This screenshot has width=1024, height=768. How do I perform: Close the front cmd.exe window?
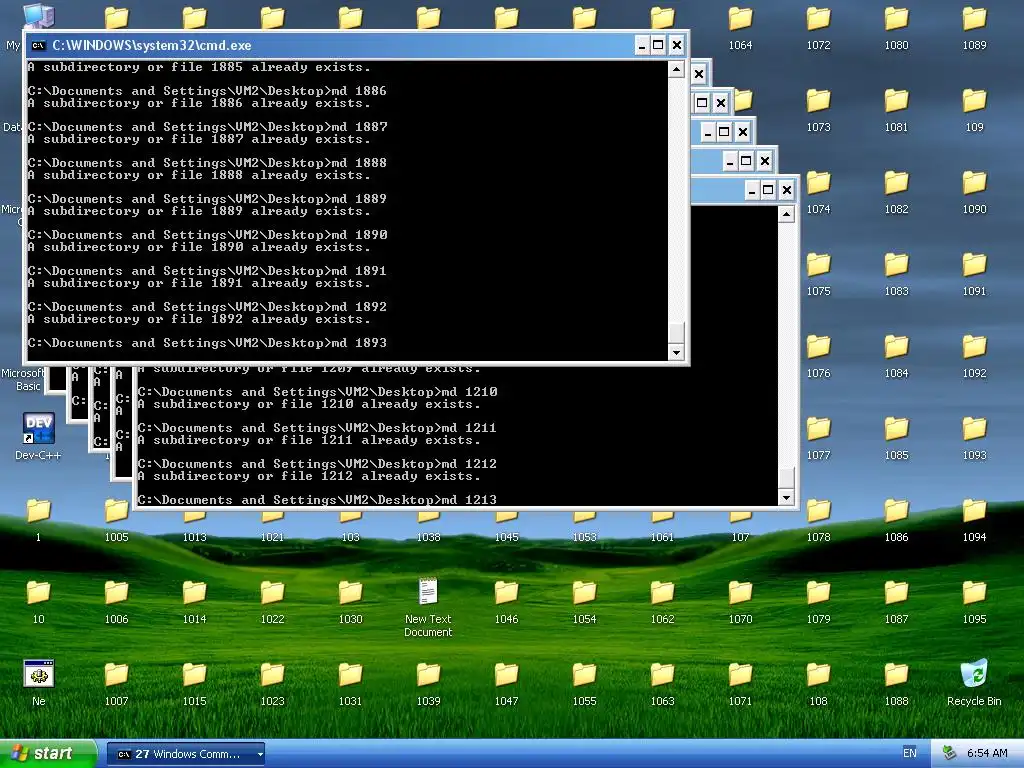pos(677,45)
